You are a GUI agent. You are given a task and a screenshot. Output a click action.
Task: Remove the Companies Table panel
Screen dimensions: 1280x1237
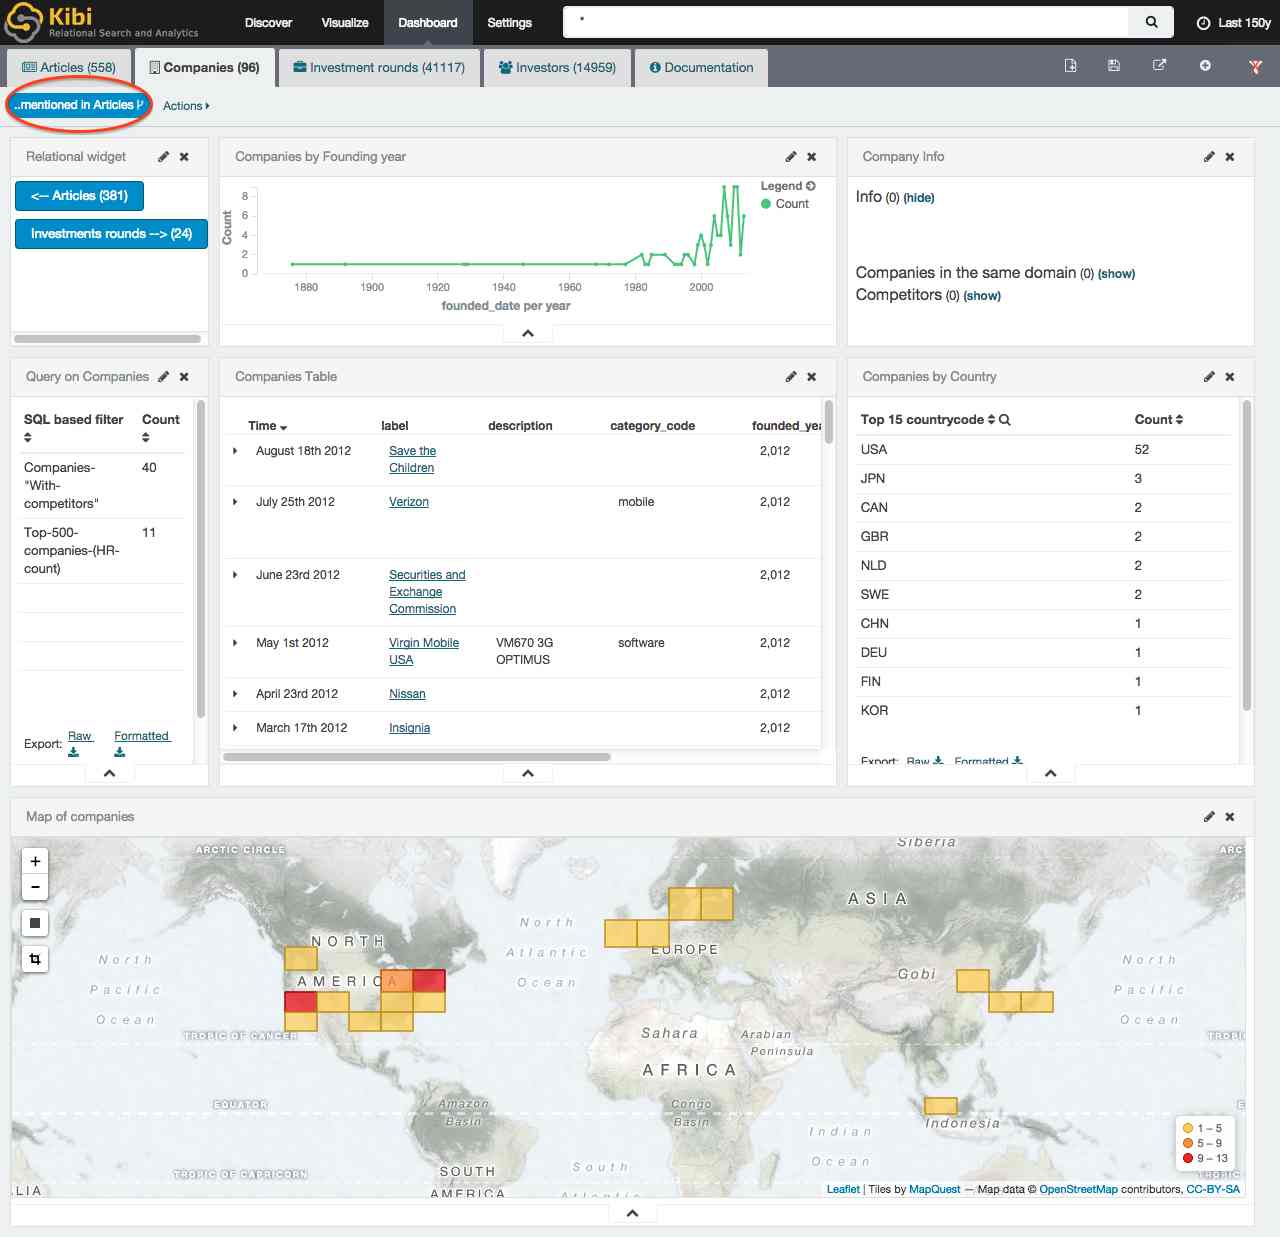pos(812,377)
